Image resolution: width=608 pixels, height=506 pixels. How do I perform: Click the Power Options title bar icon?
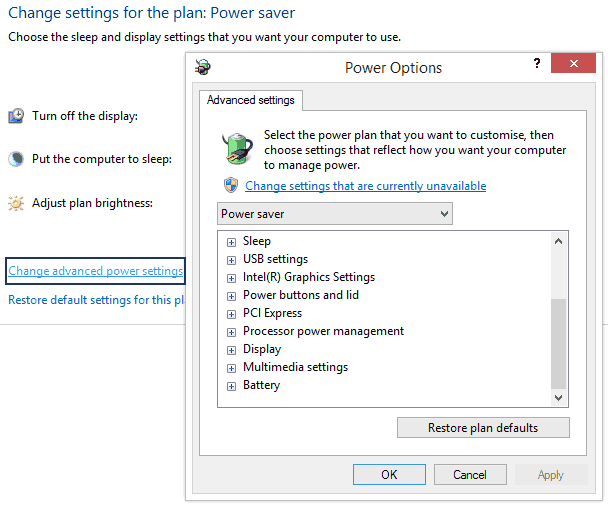click(x=204, y=68)
